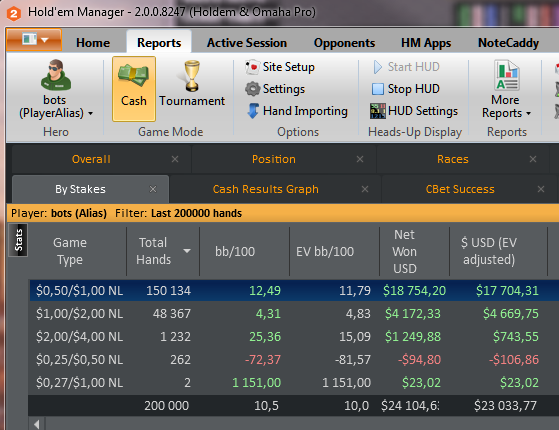Open the orange application menu button
This screenshot has height=430, width=559.
click(34, 40)
